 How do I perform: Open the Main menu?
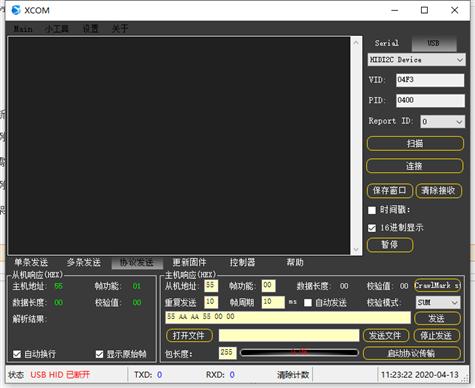click(x=23, y=29)
